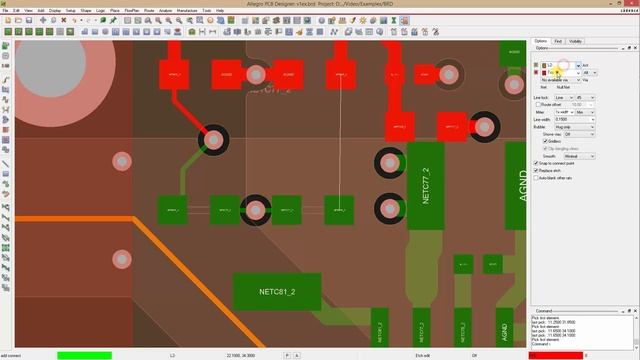Viewport: 640px width, 360px height.
Task: Open the Tools menu
Action: (207, 10)
